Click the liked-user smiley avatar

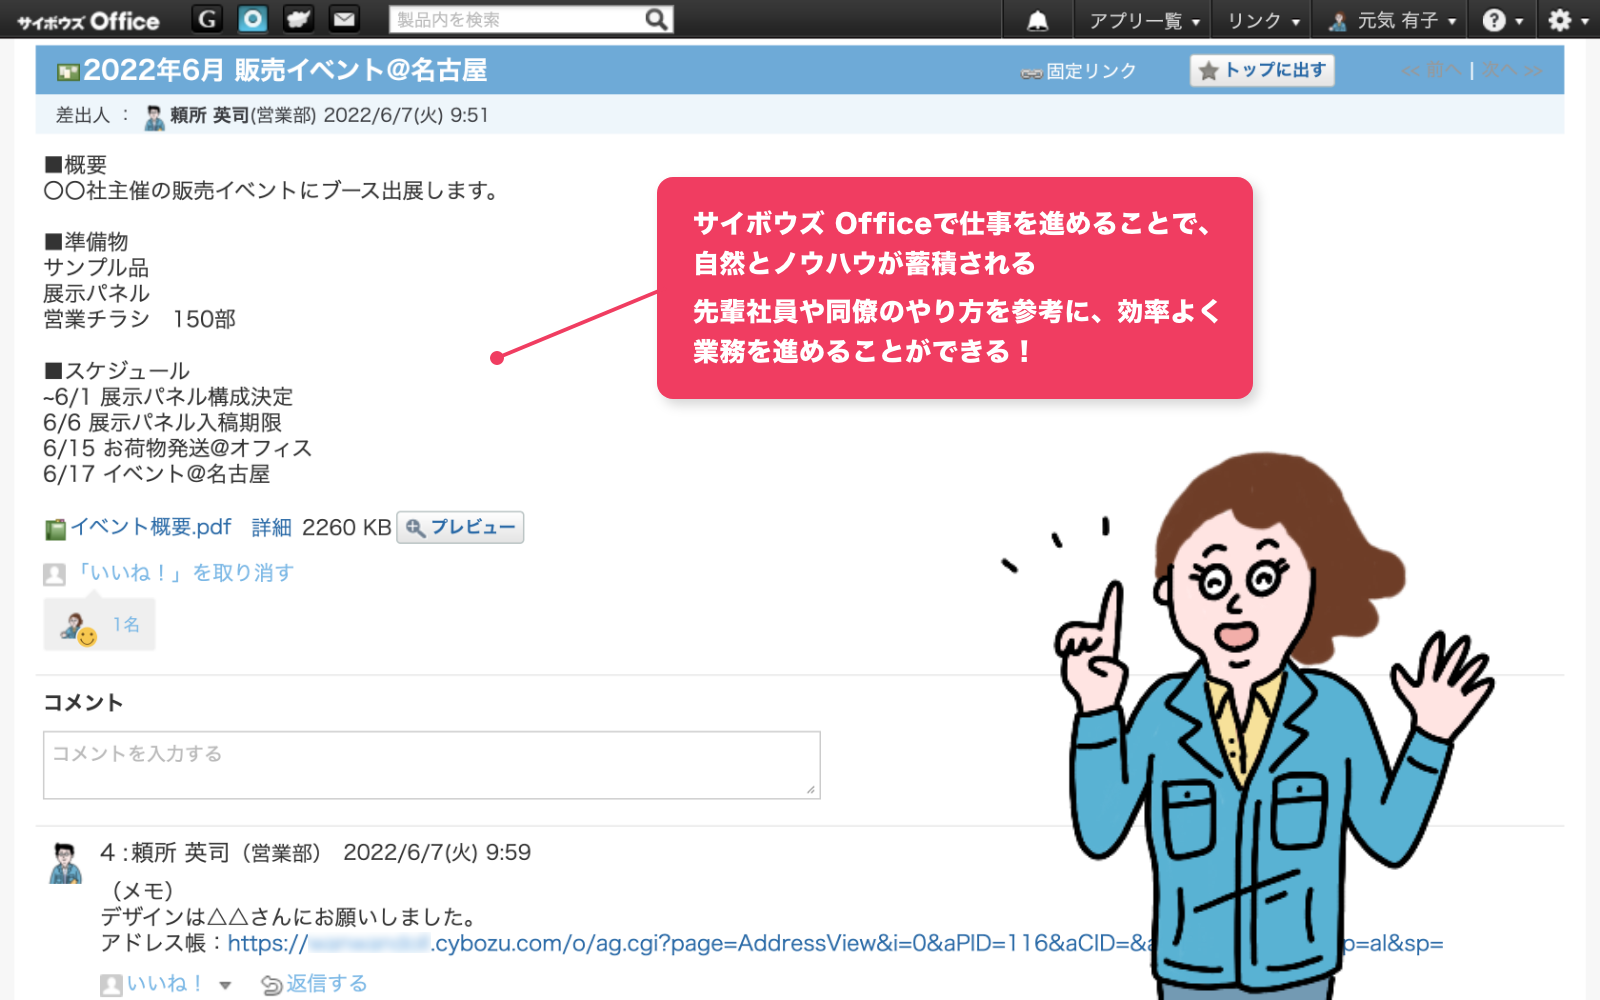tap(78, 627)
